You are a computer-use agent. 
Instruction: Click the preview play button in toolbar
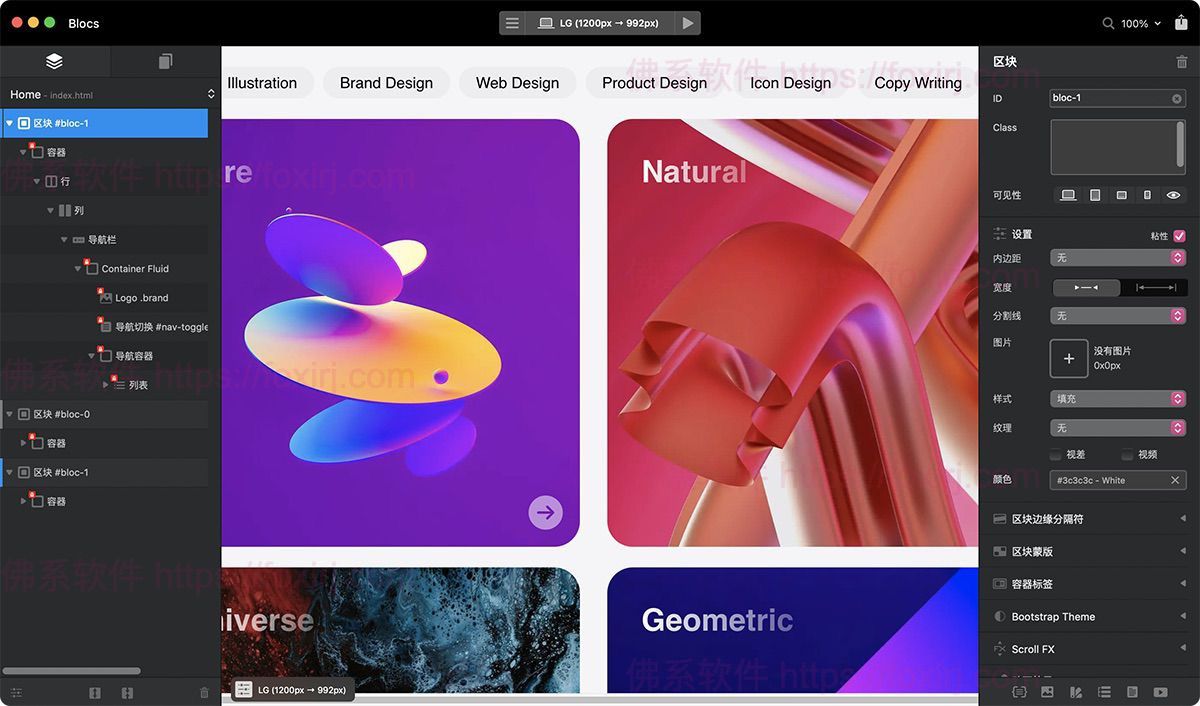pyautogui.click(x=687, y=23)
